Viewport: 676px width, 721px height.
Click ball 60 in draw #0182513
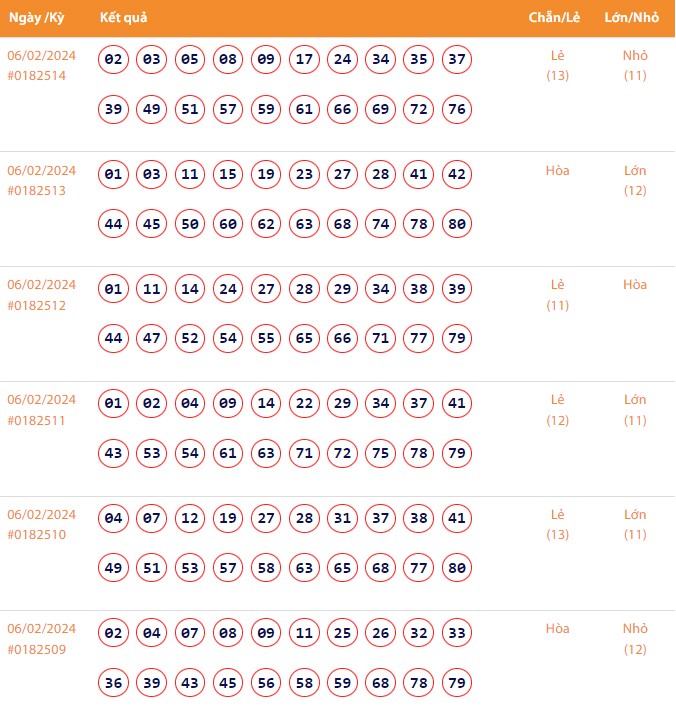(x=228, y=224)
